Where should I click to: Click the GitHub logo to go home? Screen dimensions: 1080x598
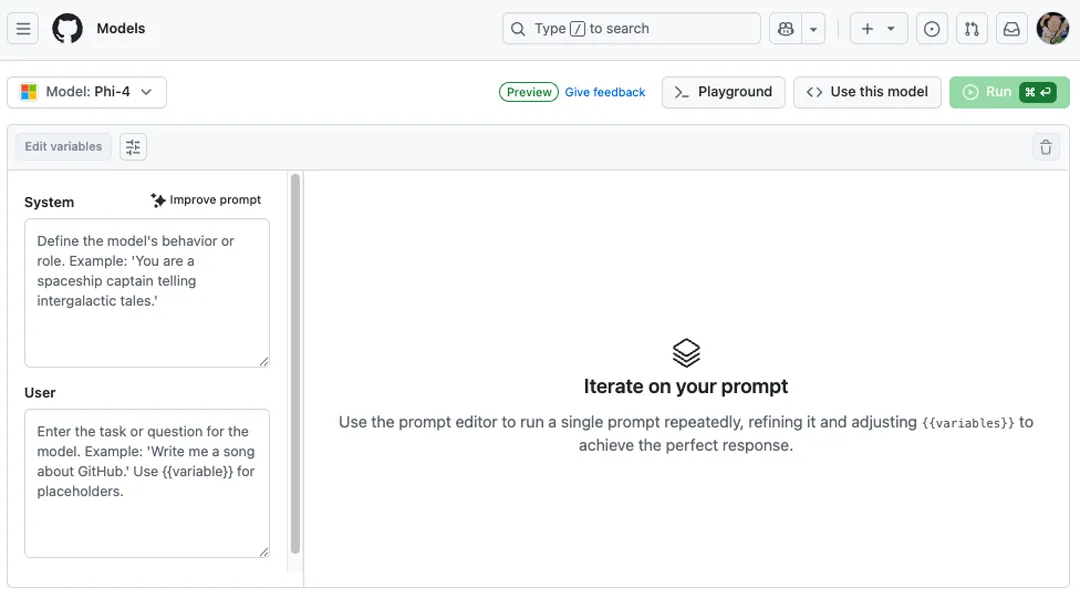pyautogui.click(x=66, y=28)
